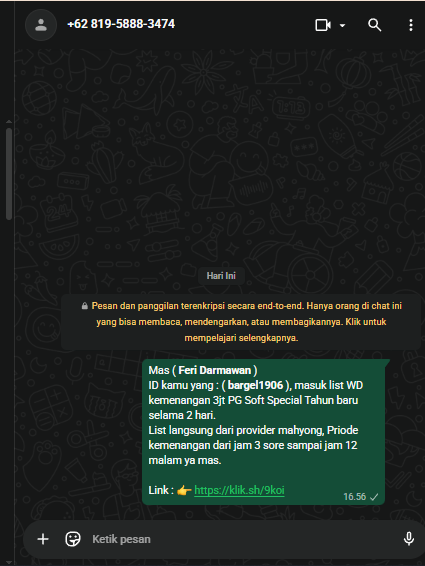
Task: Expand the call options dropdown arrow
Action: coord(342,25)
